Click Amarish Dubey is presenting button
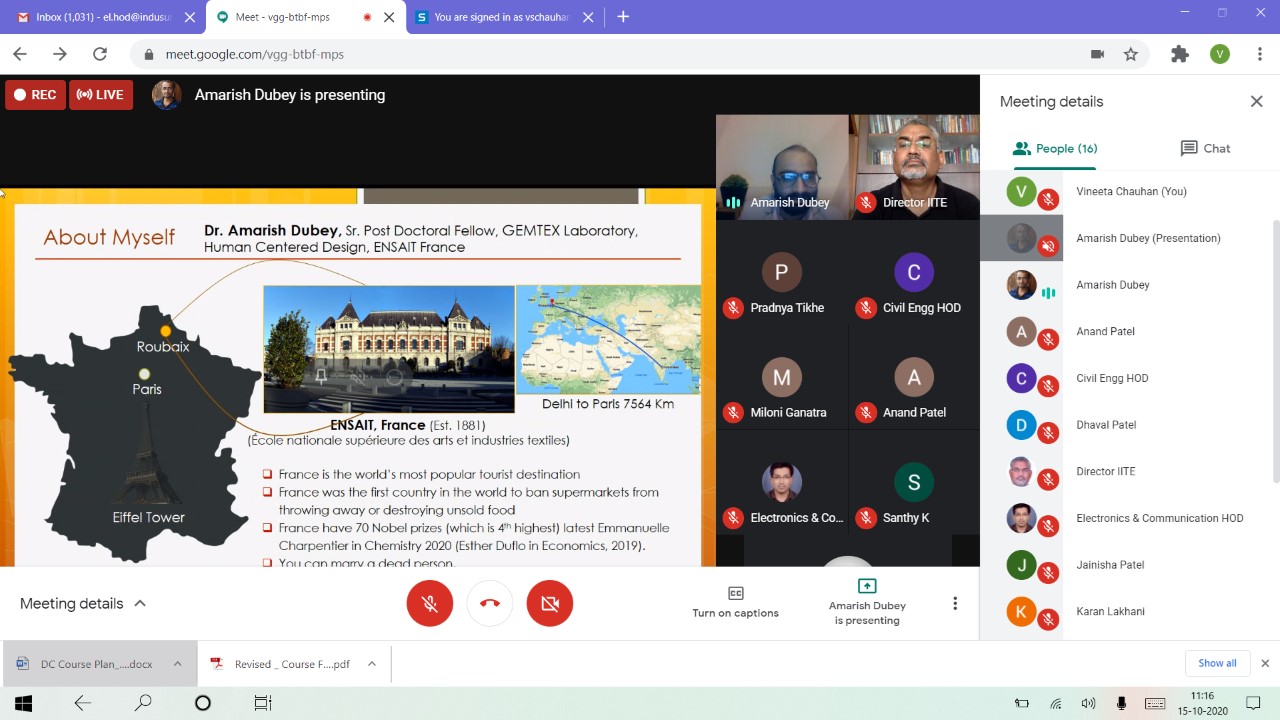The image size is (1280, 720). coord(867,602)
